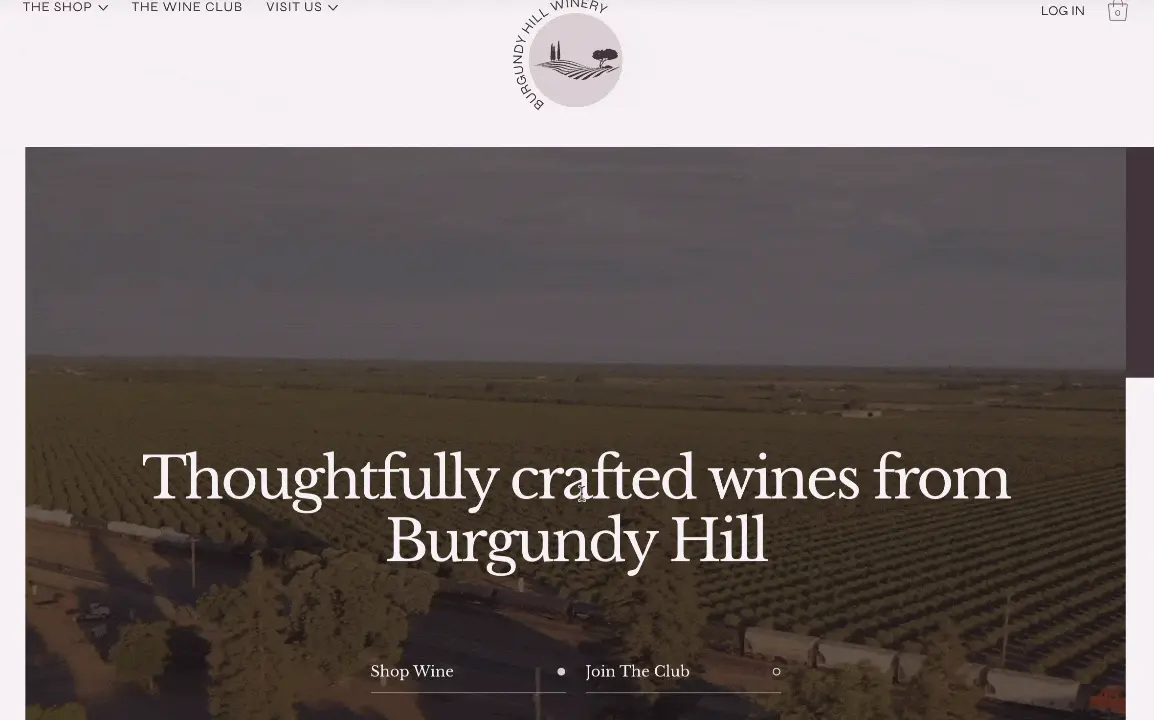Select the Visit Us menu item

pos(294,7)
